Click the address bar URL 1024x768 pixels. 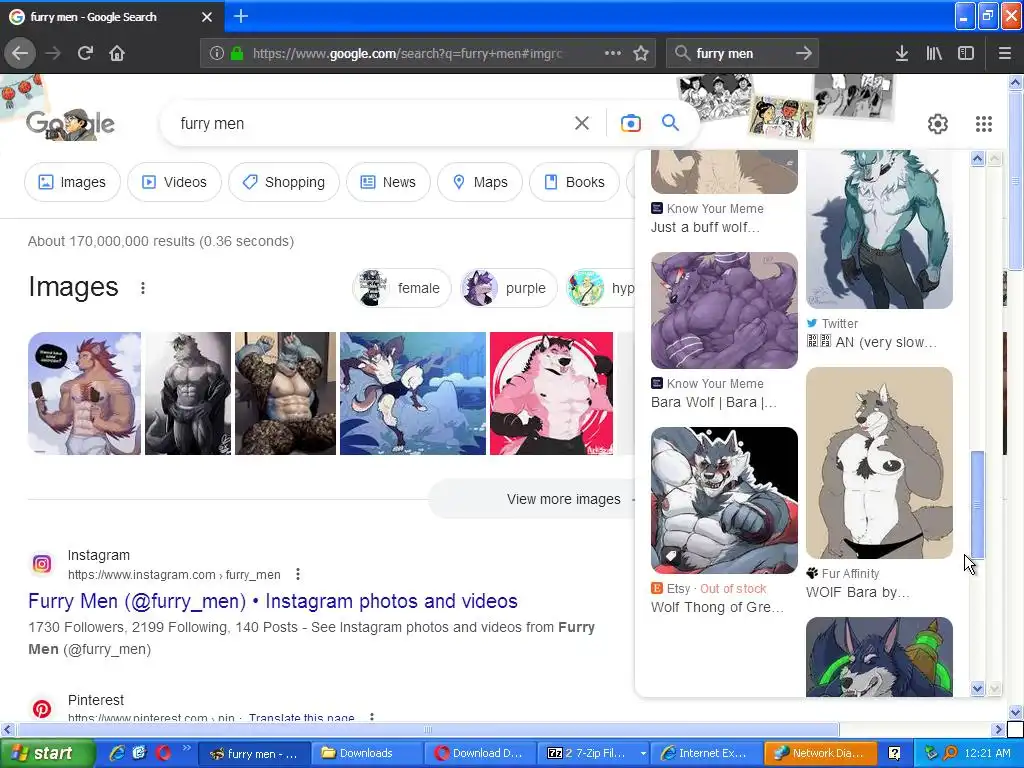[x=407, y=54]
